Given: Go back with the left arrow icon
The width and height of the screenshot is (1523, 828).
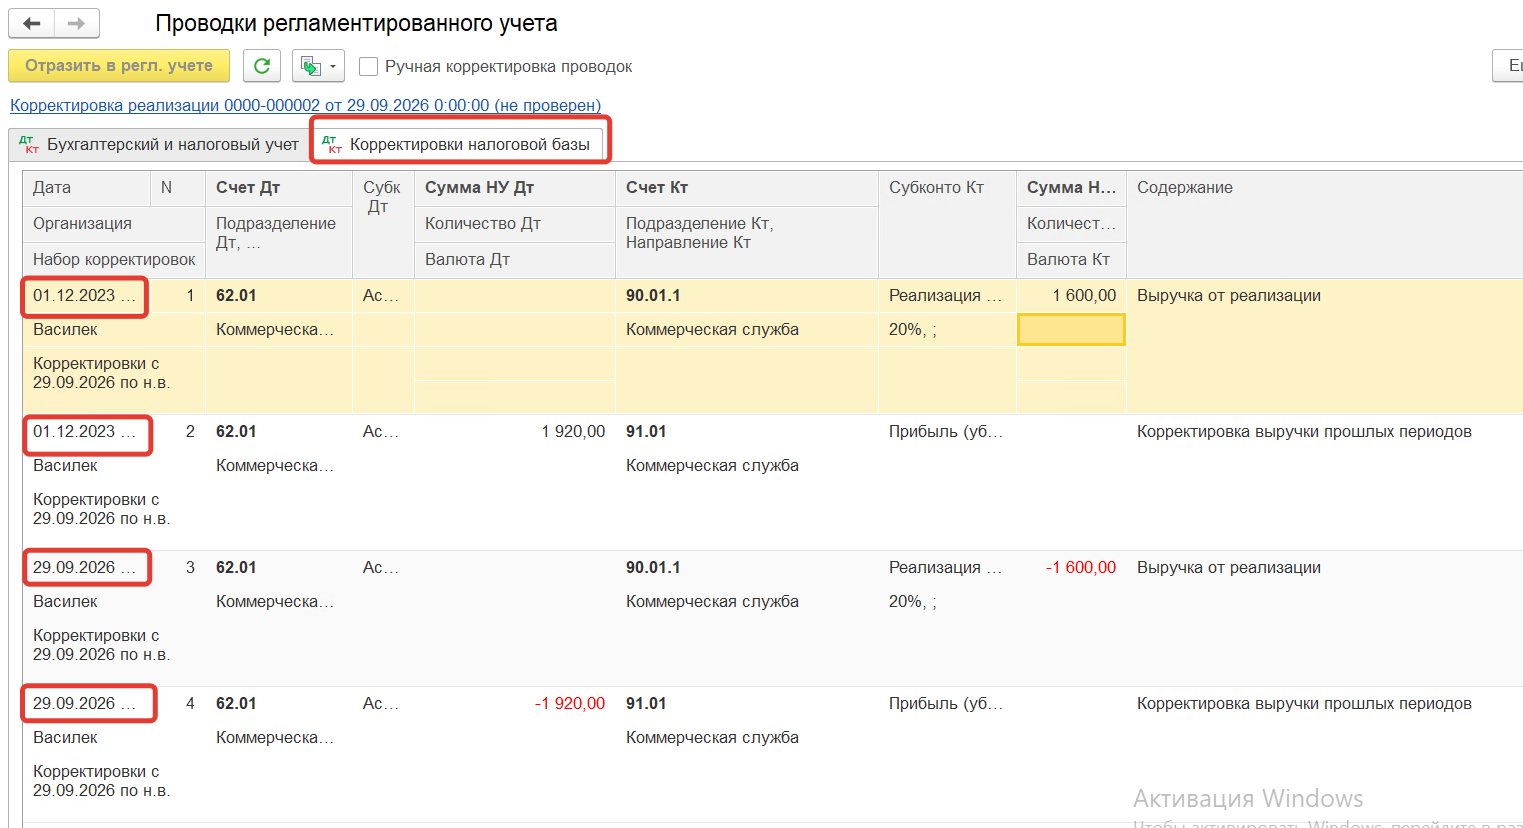Looking at the screenshot, I should [x=31, y=23].
